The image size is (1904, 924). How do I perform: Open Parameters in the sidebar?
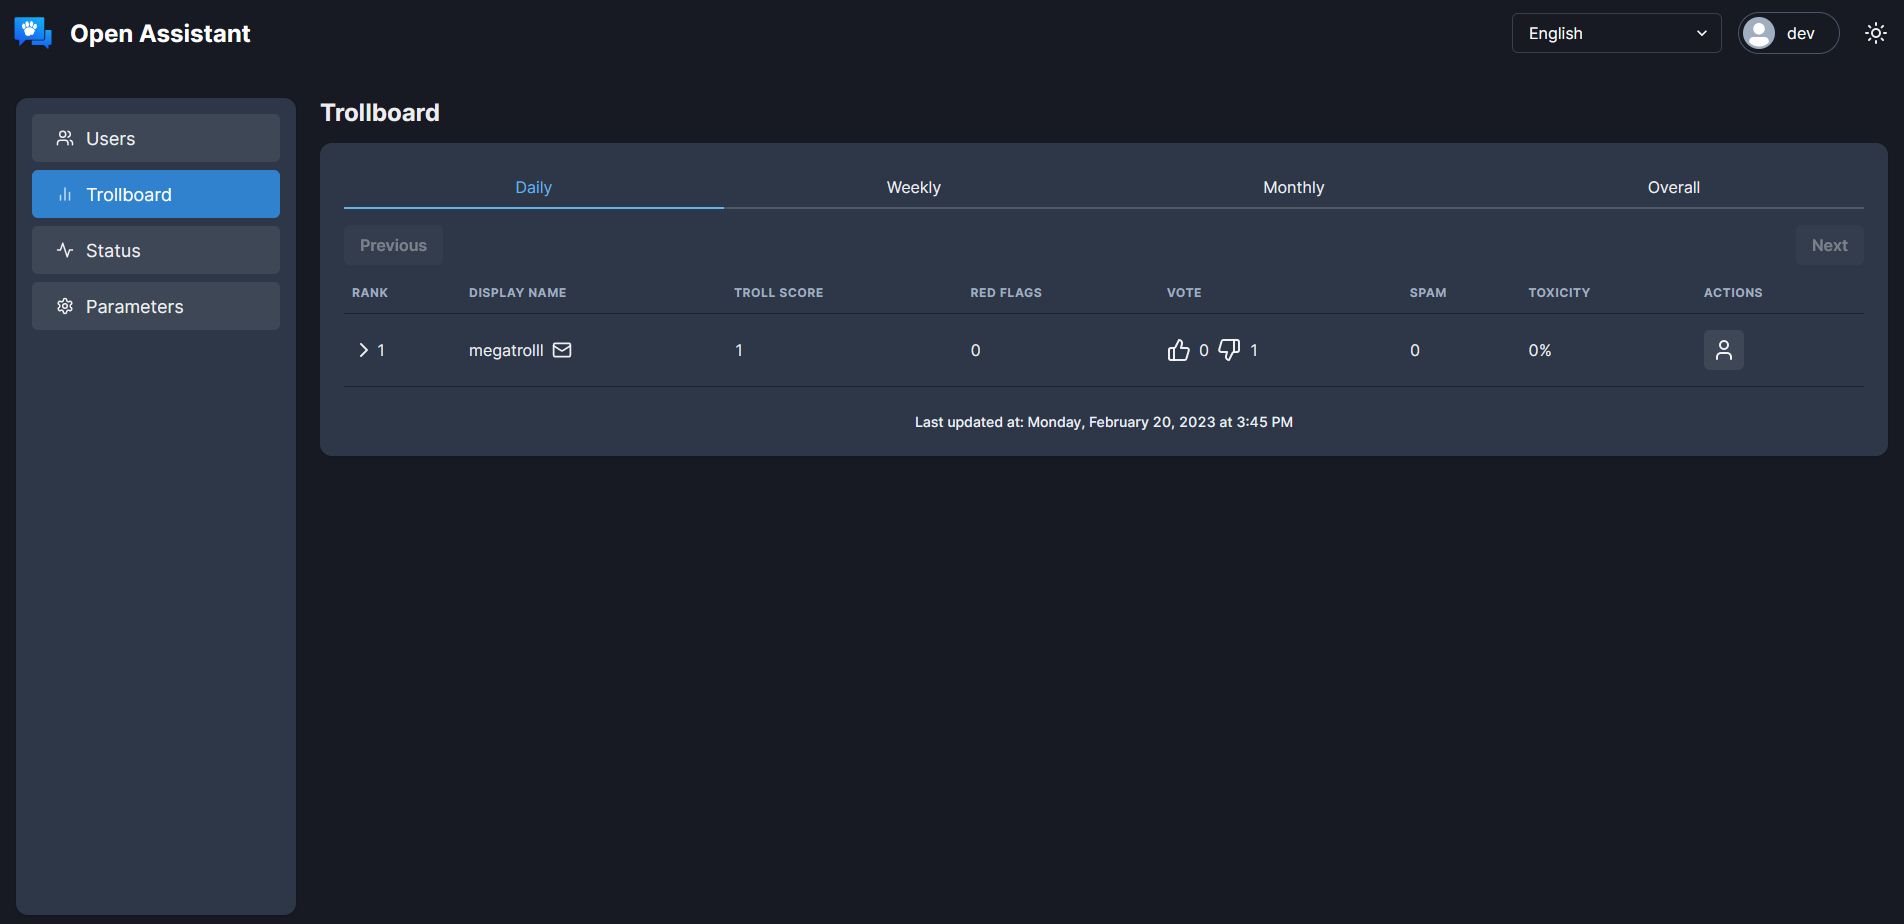tap(156, 306)
